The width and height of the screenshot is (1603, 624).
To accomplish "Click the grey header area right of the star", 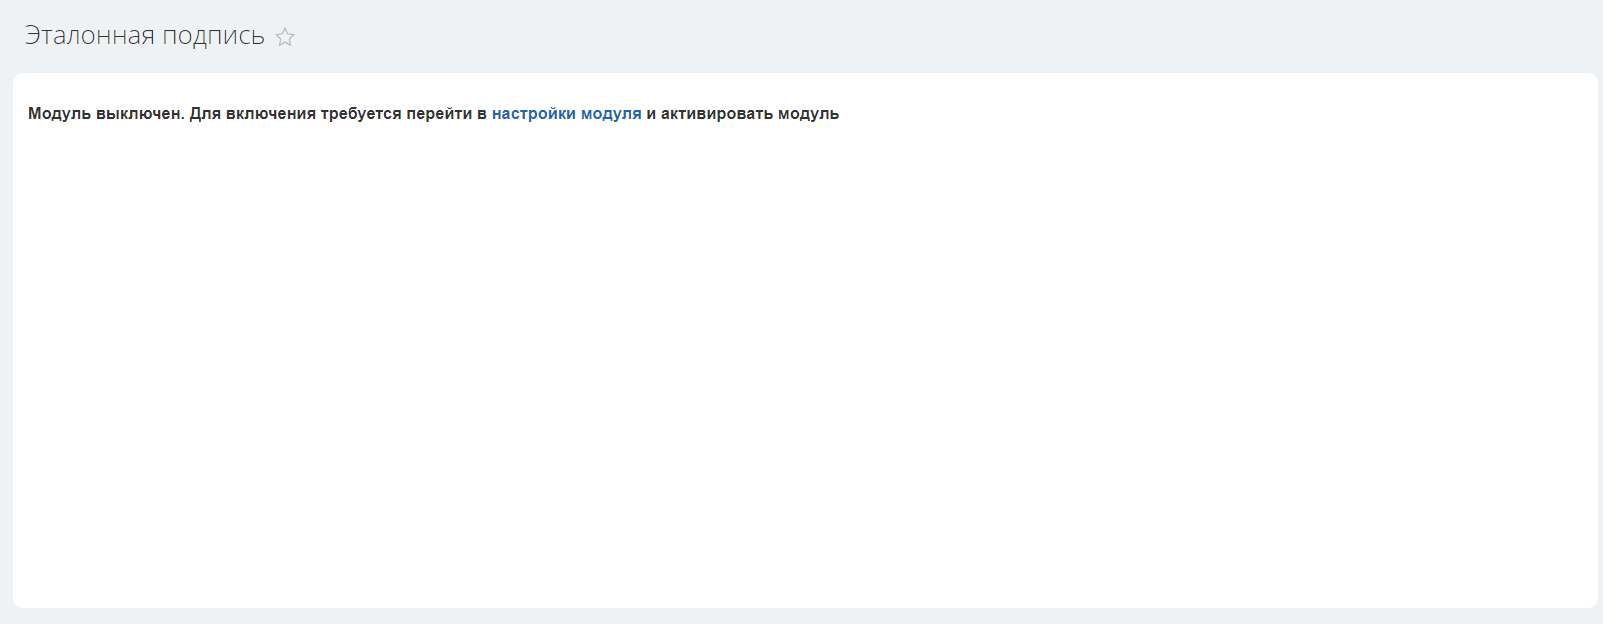I will click(x=900, y=37).
